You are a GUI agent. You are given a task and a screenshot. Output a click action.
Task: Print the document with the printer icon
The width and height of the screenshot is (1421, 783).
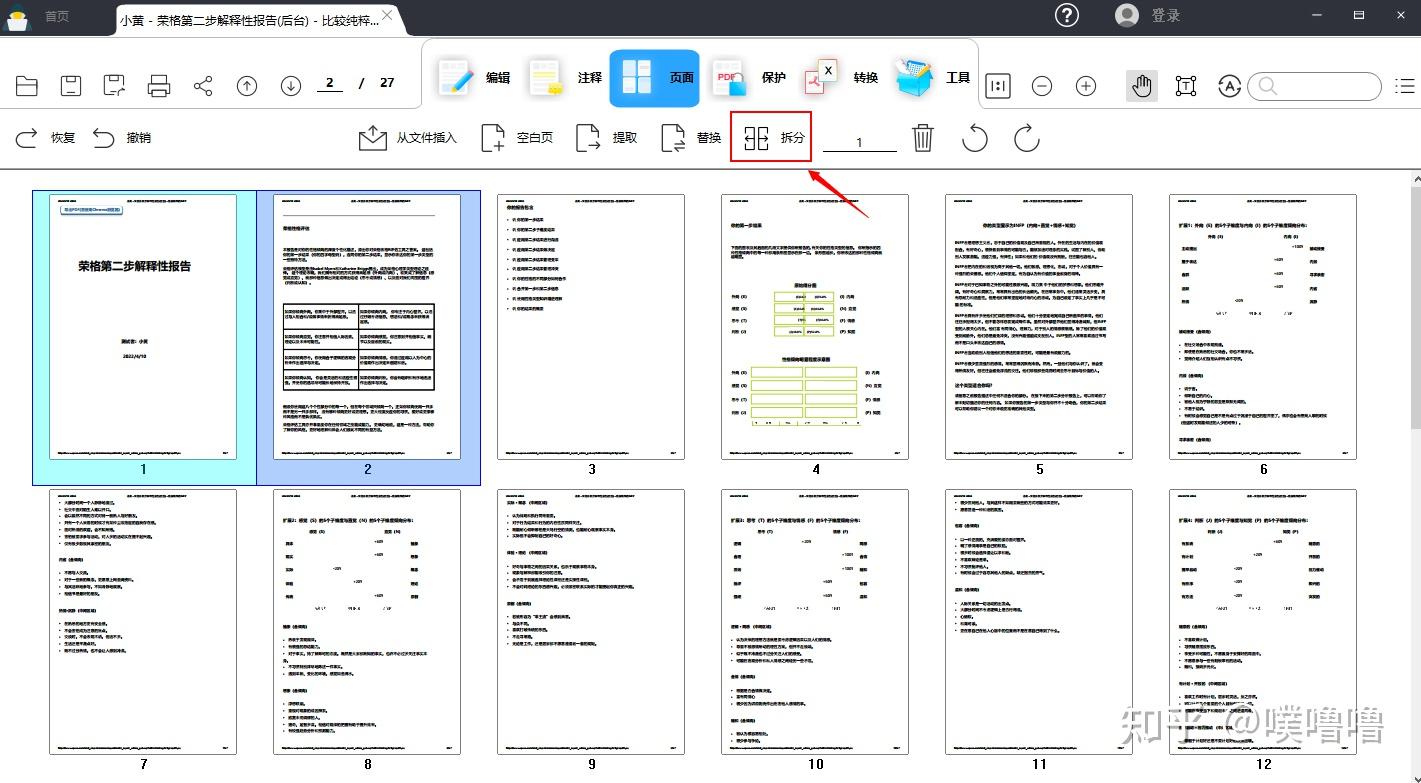pos(159,86)
